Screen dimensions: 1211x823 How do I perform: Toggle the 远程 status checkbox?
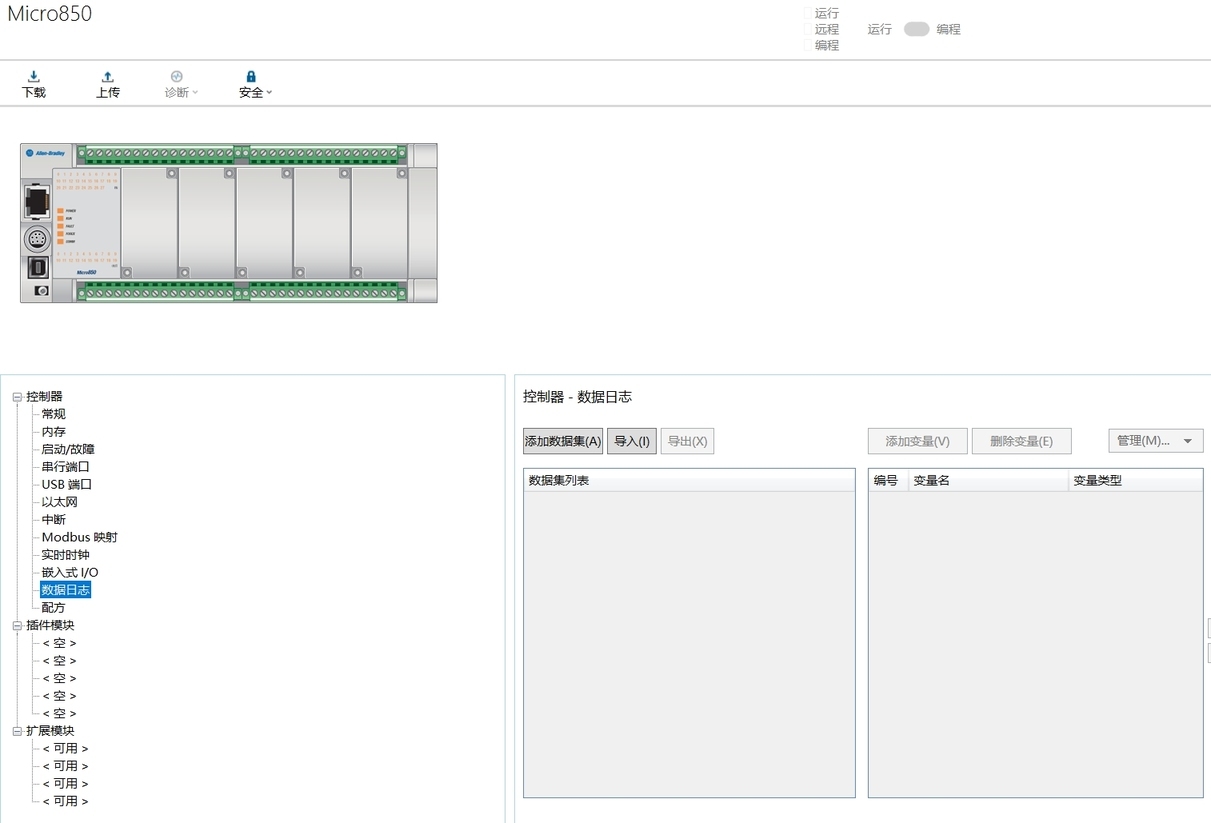click(x=808, y=29)
